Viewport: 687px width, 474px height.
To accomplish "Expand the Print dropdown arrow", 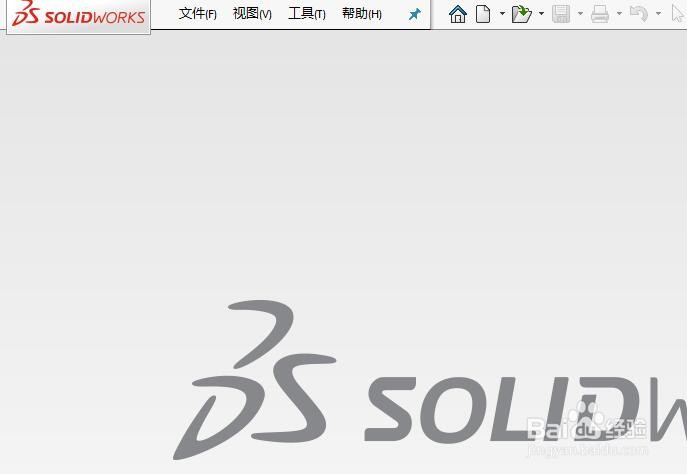I will tap(619, 14).
